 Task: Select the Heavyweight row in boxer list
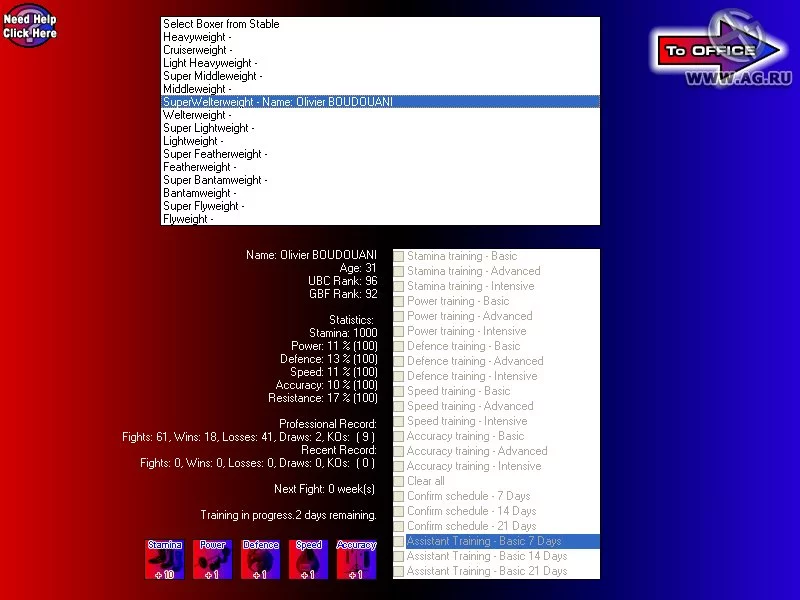[380, 37]
